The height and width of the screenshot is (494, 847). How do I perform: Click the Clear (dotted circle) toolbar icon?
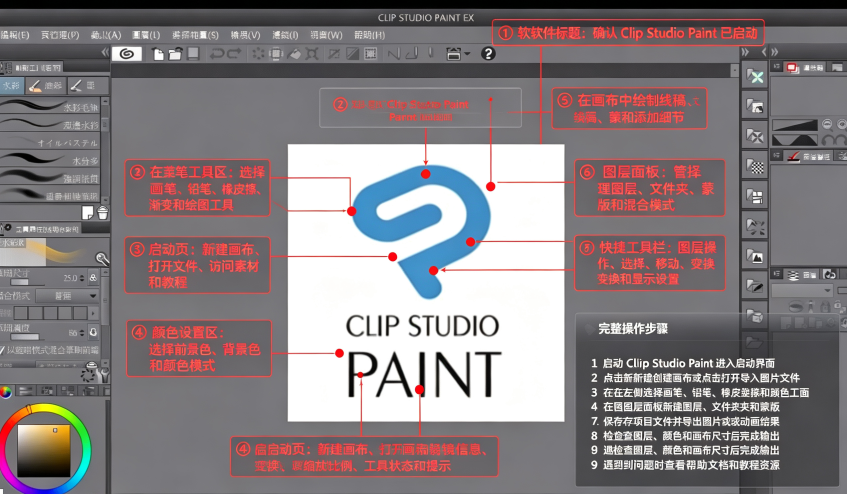(259, 53)
